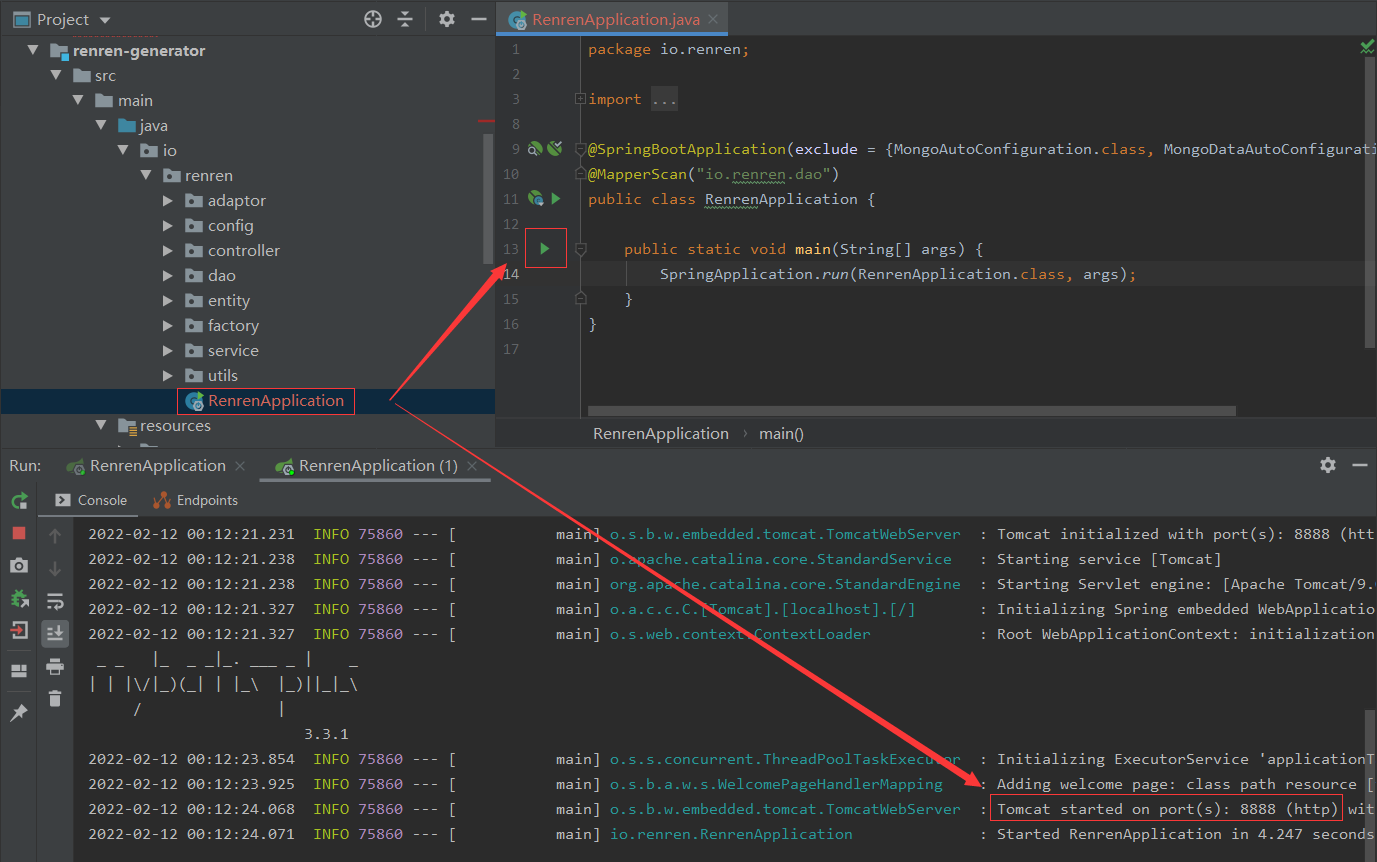
Task: Click the 'Tomcat started on port(s): 8888' message
Action: 1166,809
